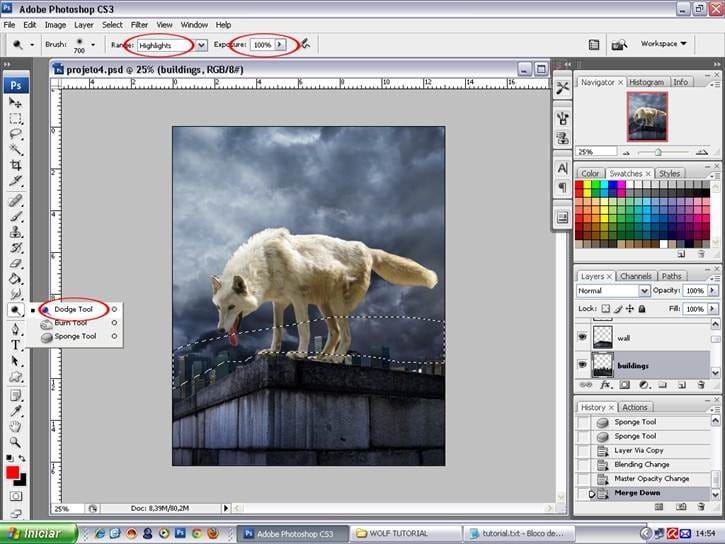The width and height of the screenshot is (725, 544).
Task: Open the Range dropdown showing Highlights
Action: tap(201, 45)
